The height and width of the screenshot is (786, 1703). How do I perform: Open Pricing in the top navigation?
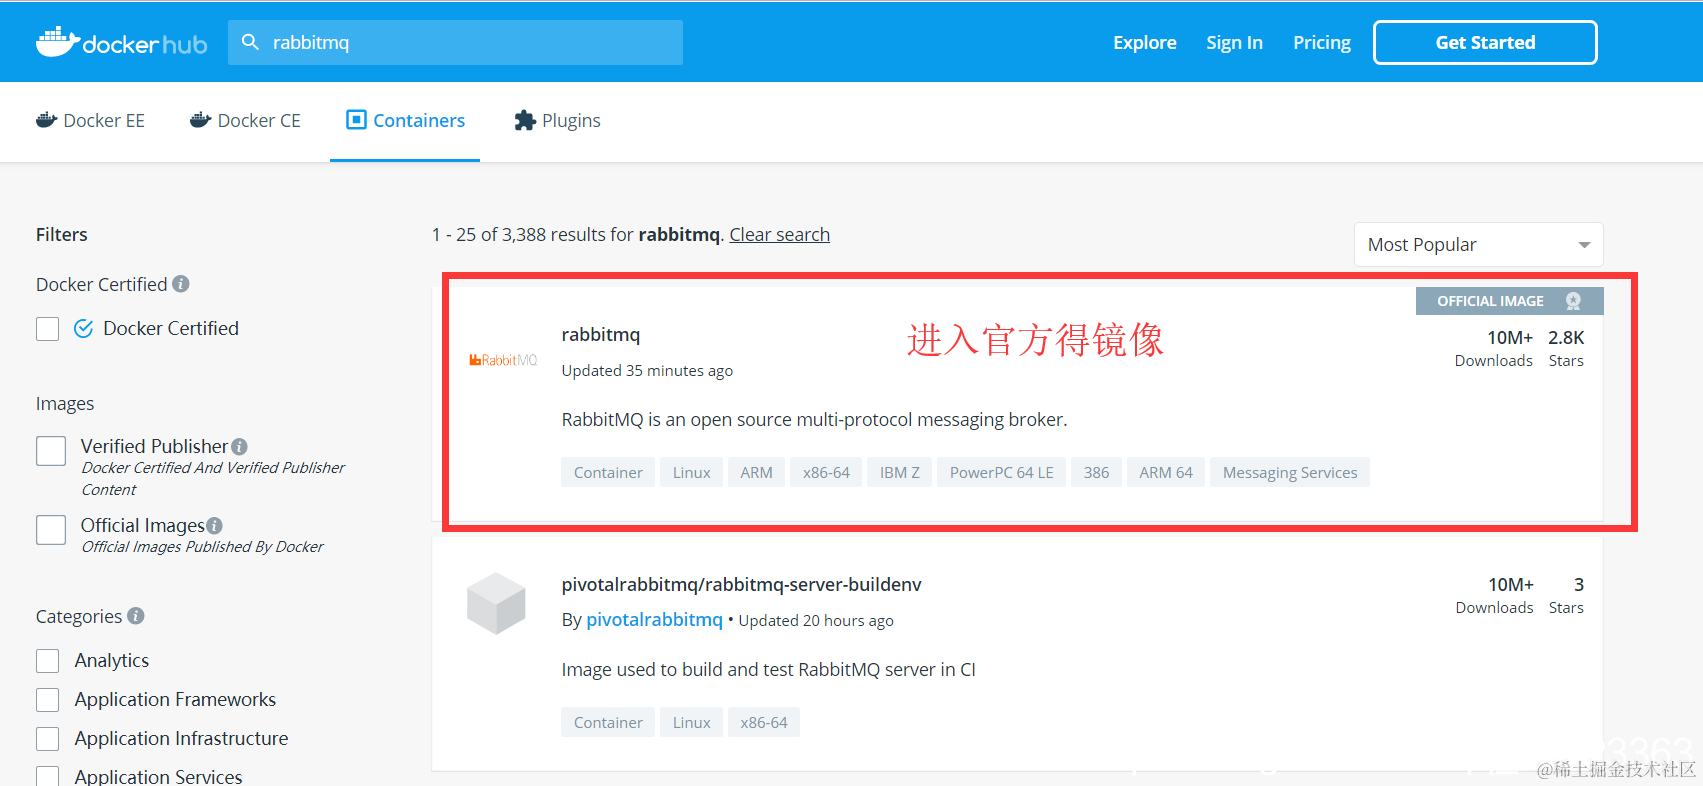1322,42
